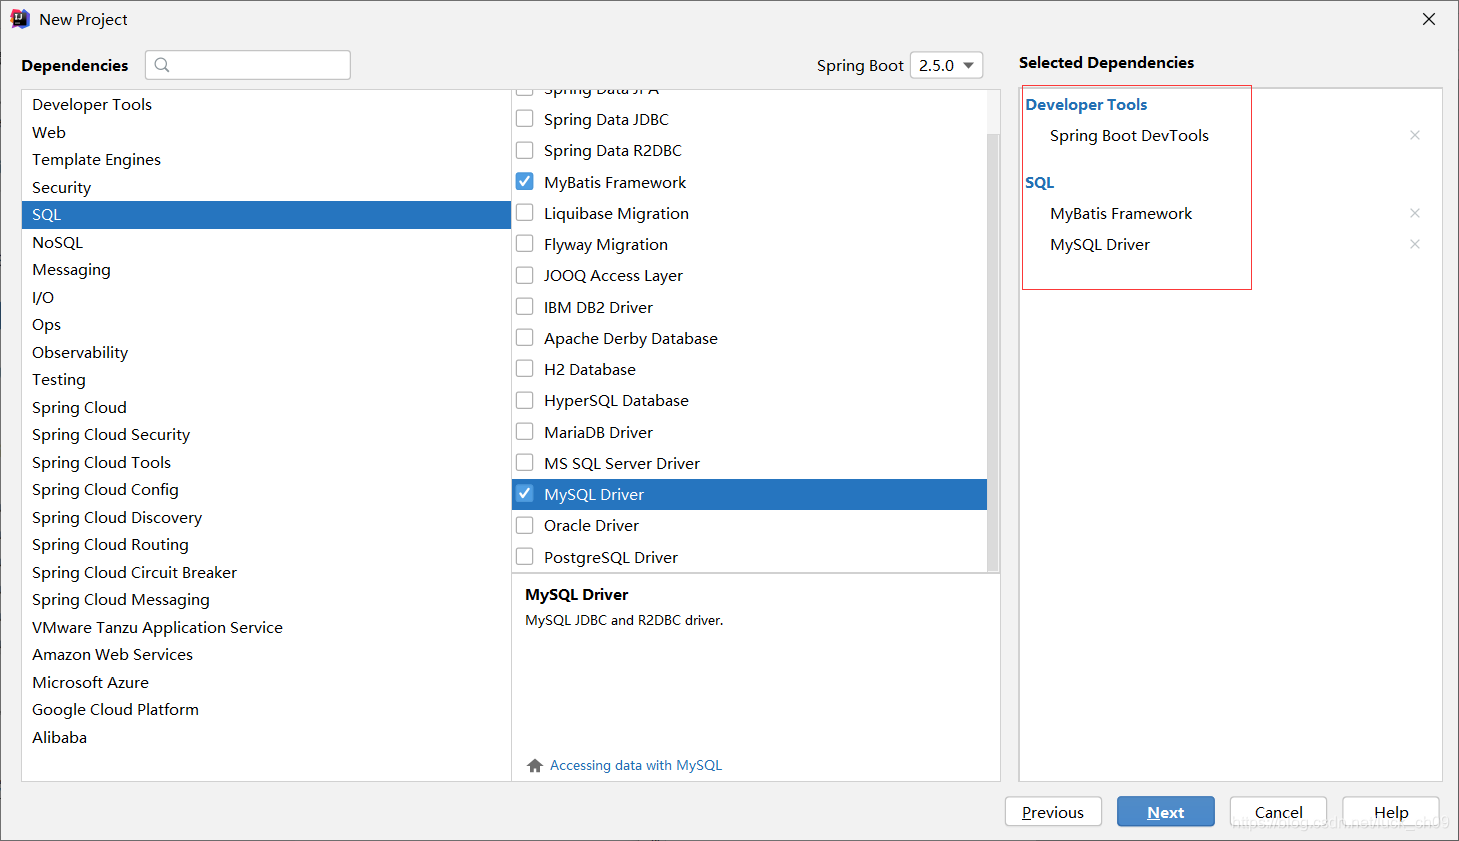Tick the Oracle Driver checkbox
Image resolution: width=1459 pixels, height=841 pixels.
[524, 525]
